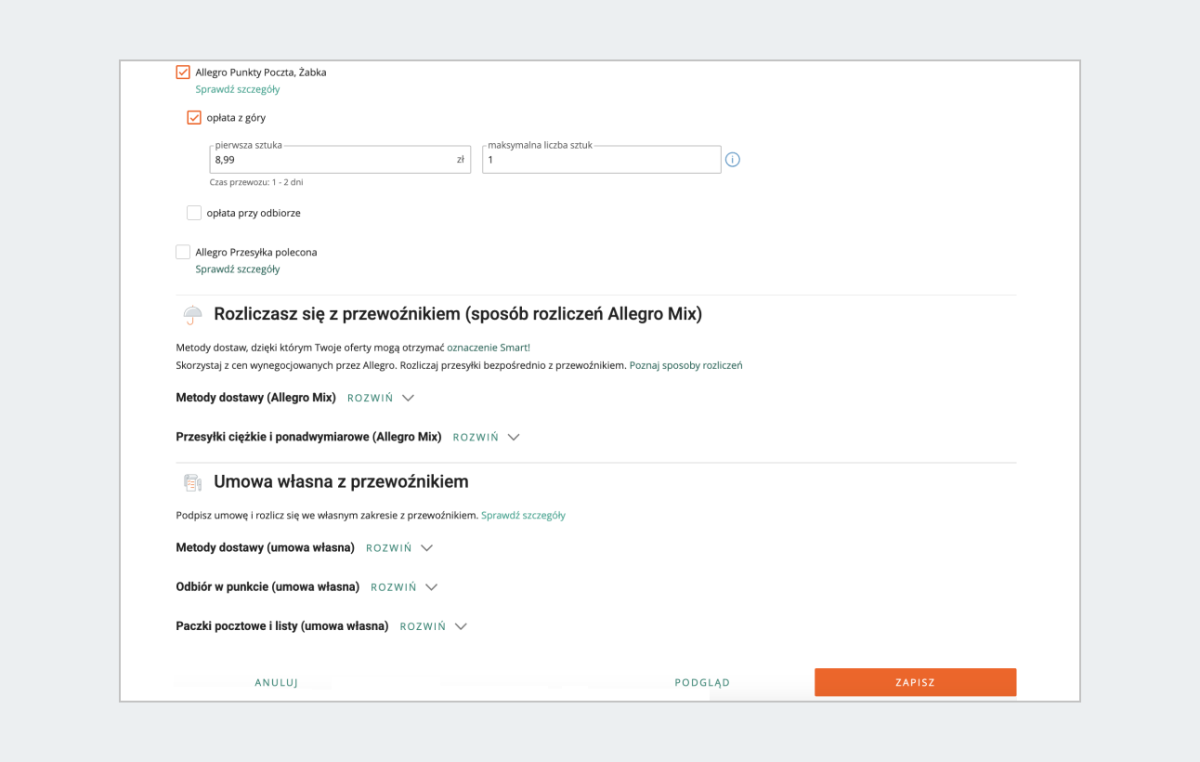Follow the oznaczenie Smart! link
The image size is (1200, 762).
[x=489, y=347]
